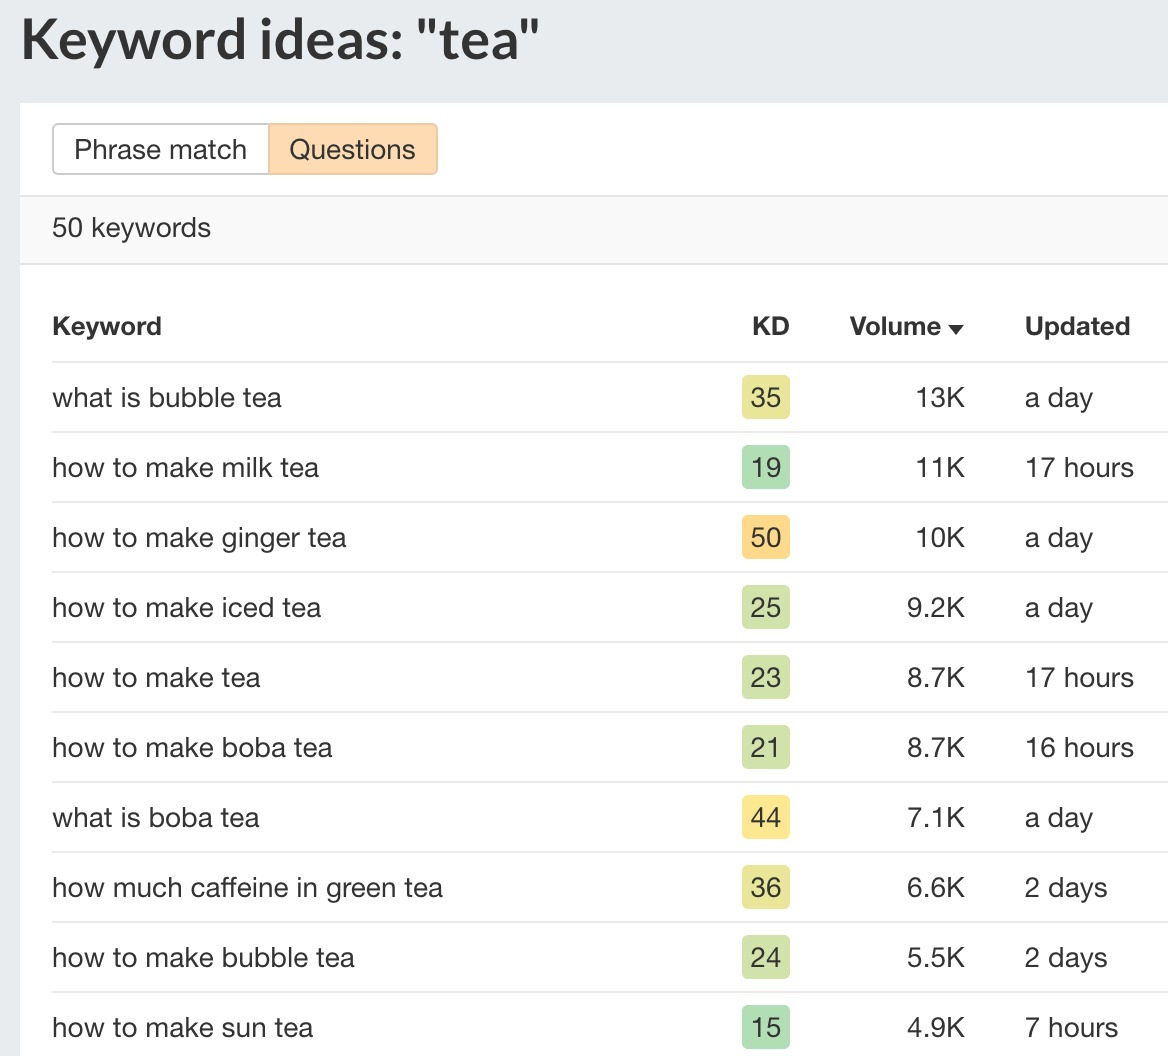Open keyword 'how to make sun tea'
Image resolution: width=1168 pixels, height=1056 pixels.
point(182,1028)
